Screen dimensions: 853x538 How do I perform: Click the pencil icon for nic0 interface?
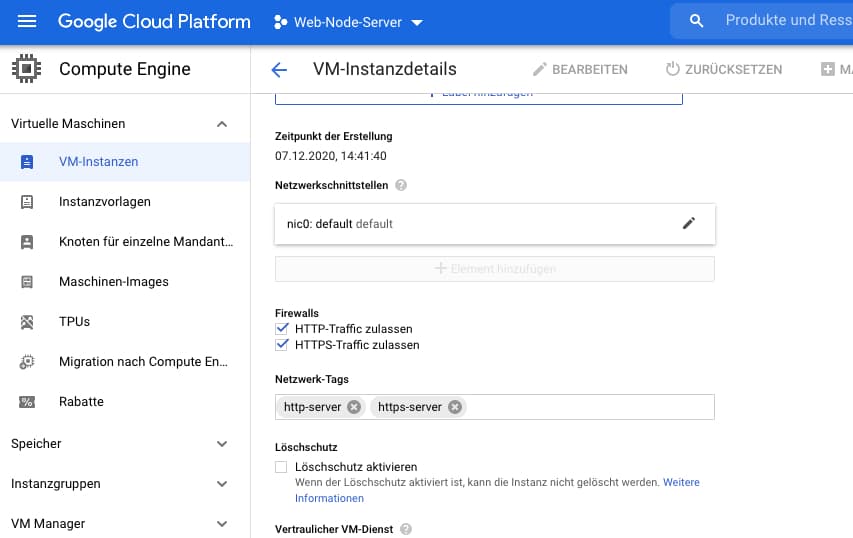[688, 223]
